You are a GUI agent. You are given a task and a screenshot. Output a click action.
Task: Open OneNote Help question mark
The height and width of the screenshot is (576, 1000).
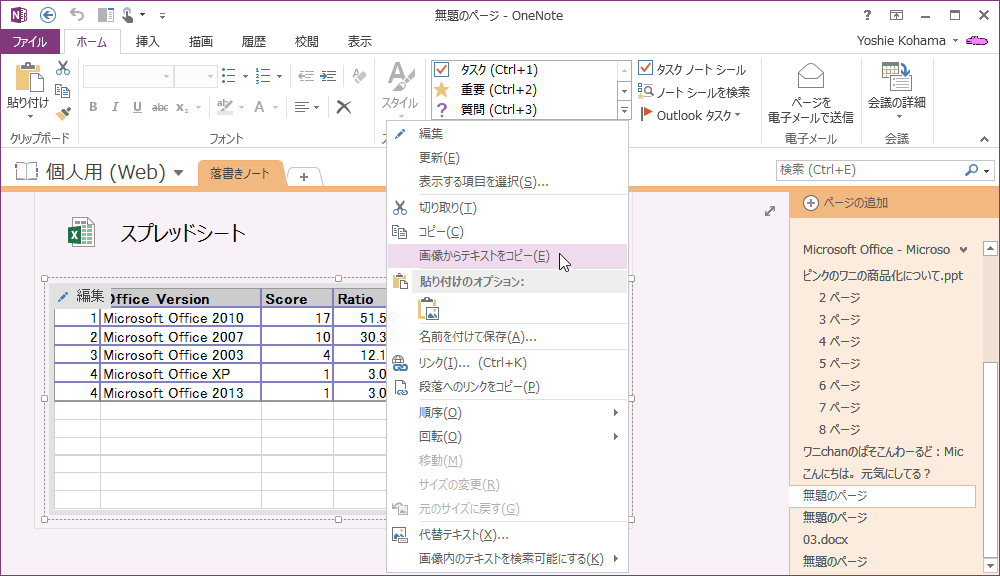[x=867, y=15]
